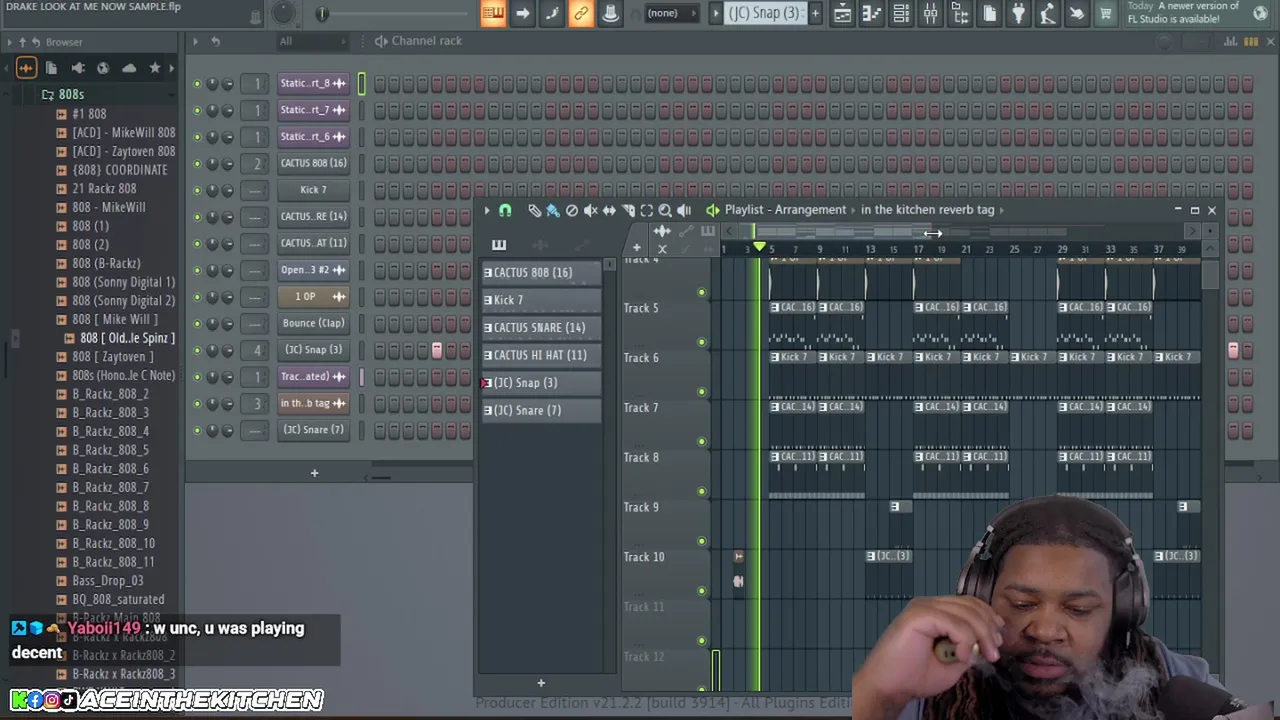Open the Open..3 #2 channel button
1280x720 pixels.
[313, 270]
